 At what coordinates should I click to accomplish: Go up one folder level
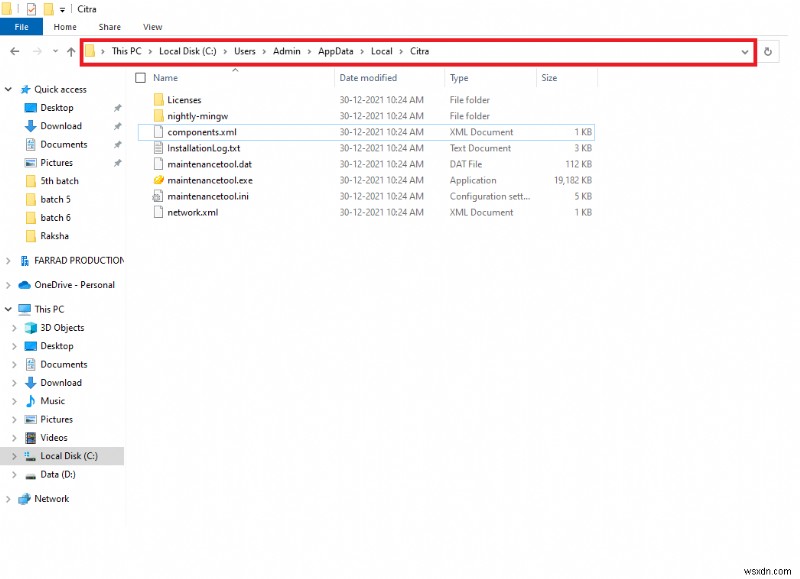click(71, 51)
